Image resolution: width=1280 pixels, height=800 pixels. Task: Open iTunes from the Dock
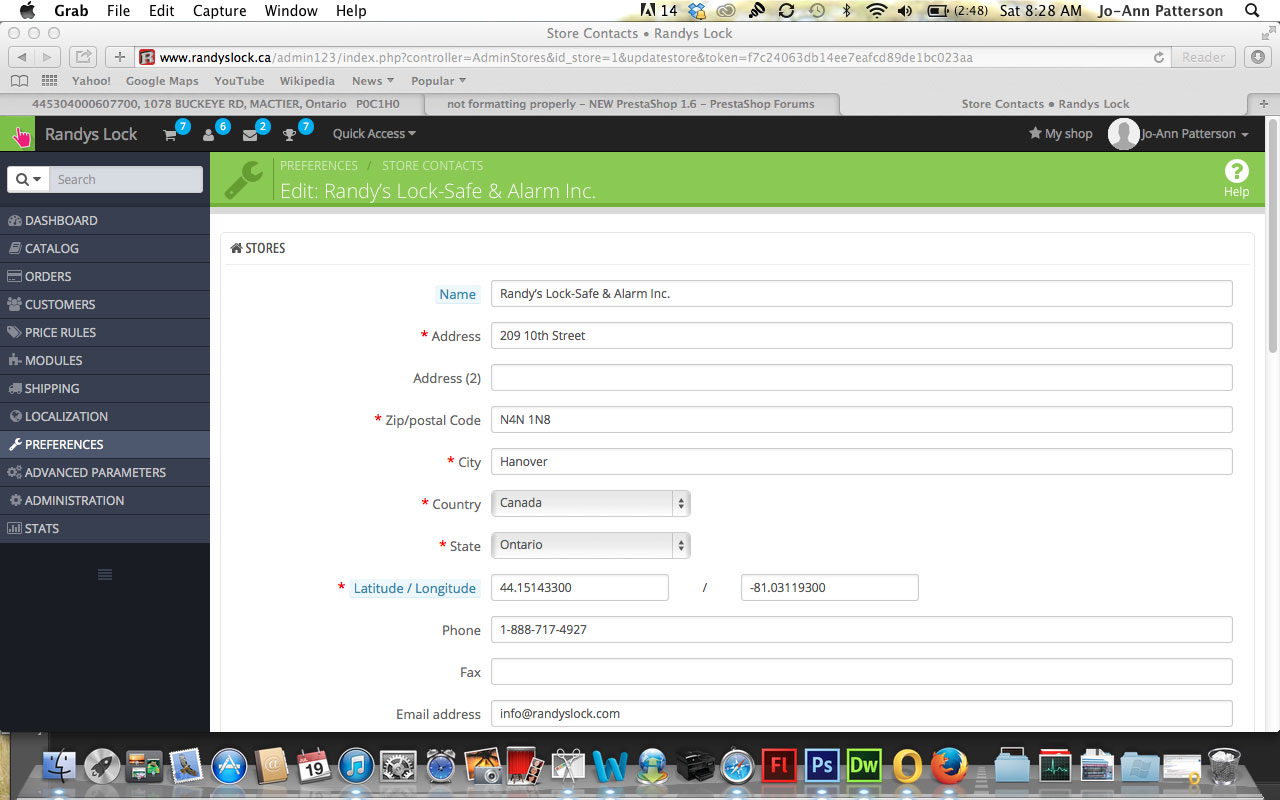coord(356,766)
